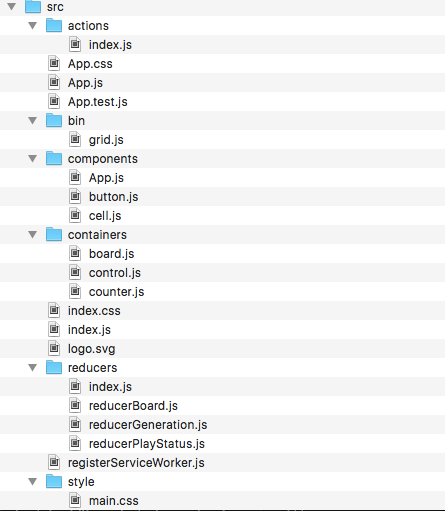Click the containers folder icon
Screen dimensions: 445x511
pyautogui.click(x=54, y=234)
